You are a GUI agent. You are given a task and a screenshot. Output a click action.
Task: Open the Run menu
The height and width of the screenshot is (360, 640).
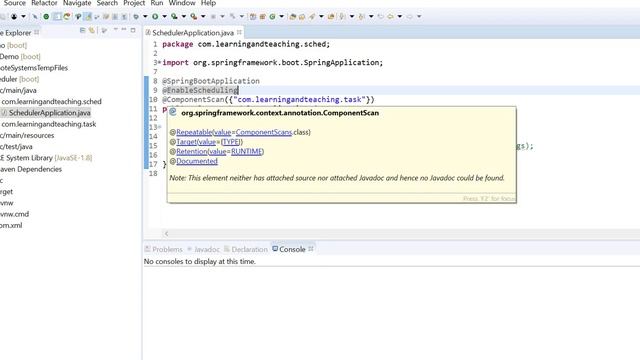pyautogui.click(x=157, y=3)
